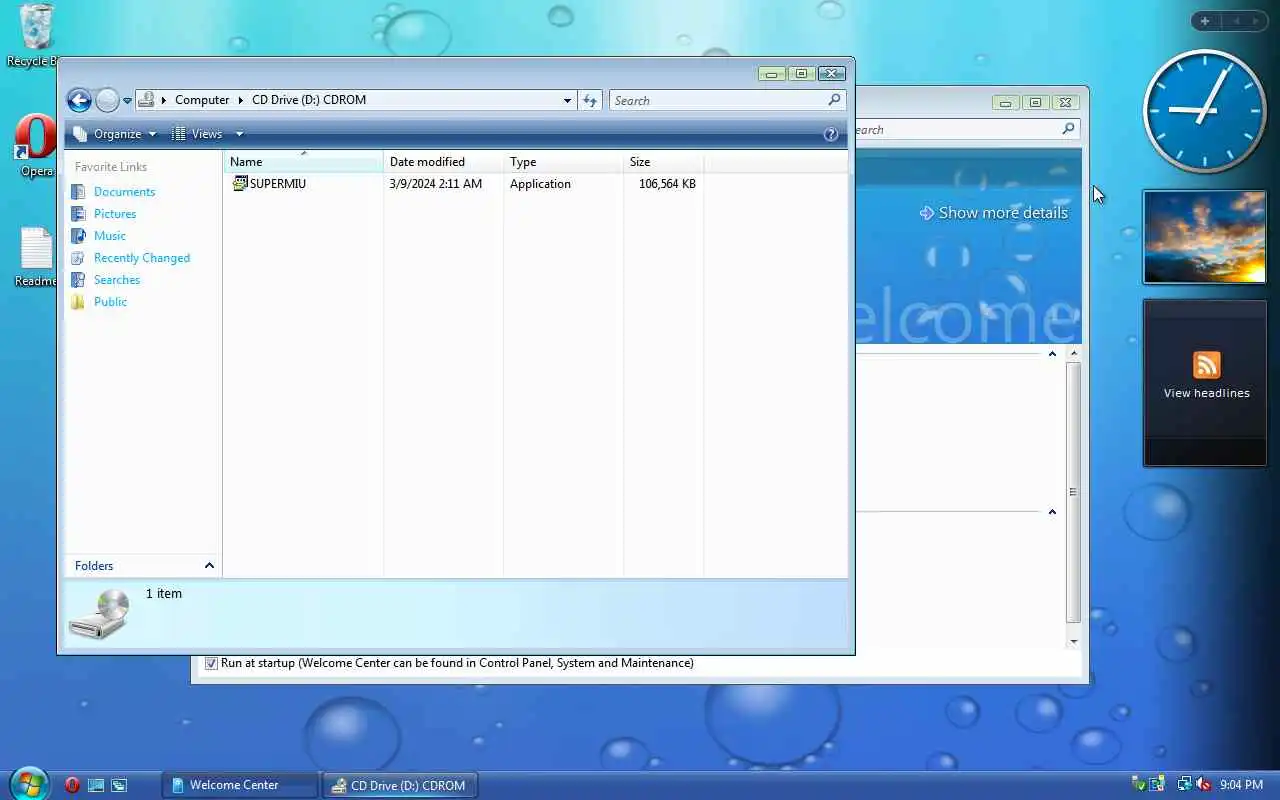Viewport: 1280px width, 800px height.
Task: Click Computer in the address breadcrumb
Action: coord(202,100)
